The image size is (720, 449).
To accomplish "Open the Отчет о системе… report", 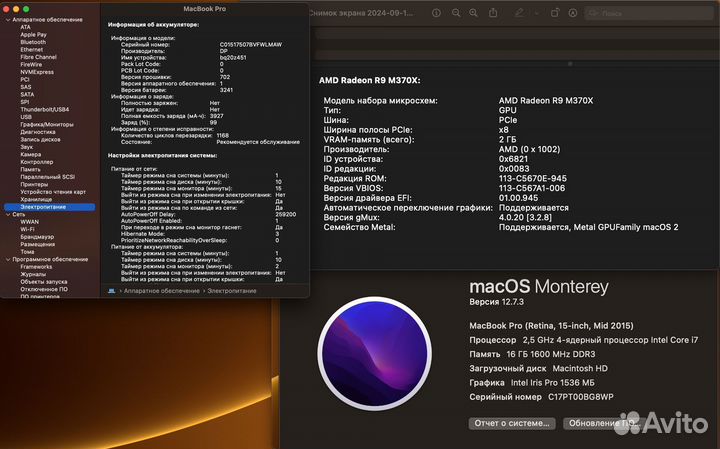I will click(512, 423).
